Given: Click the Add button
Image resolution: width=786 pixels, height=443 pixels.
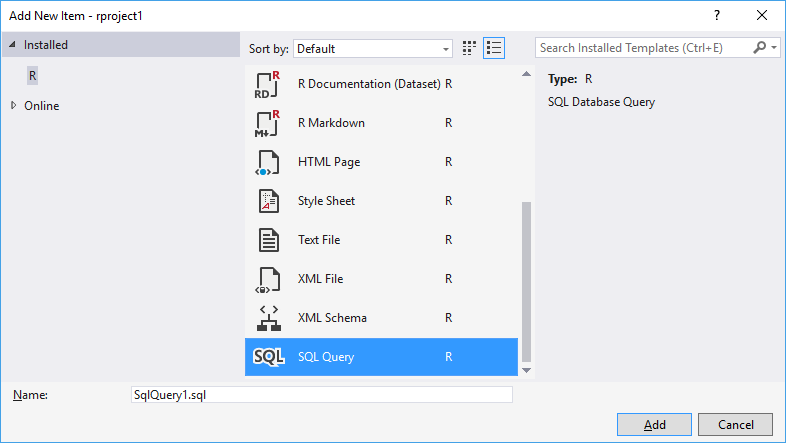Looking at the screenshot, I should pyautogui.click(x=654, y=424).
